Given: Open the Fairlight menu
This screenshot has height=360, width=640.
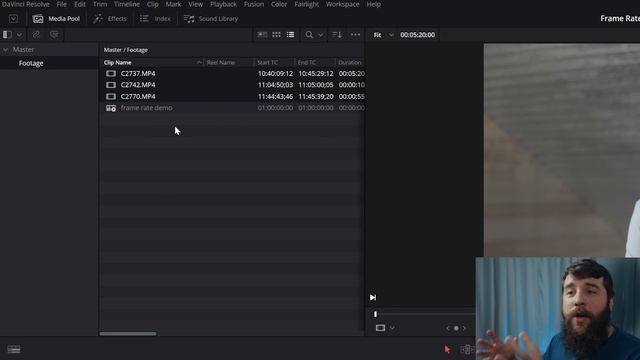Looking at the screenshot, I should [x=307, y=4].
